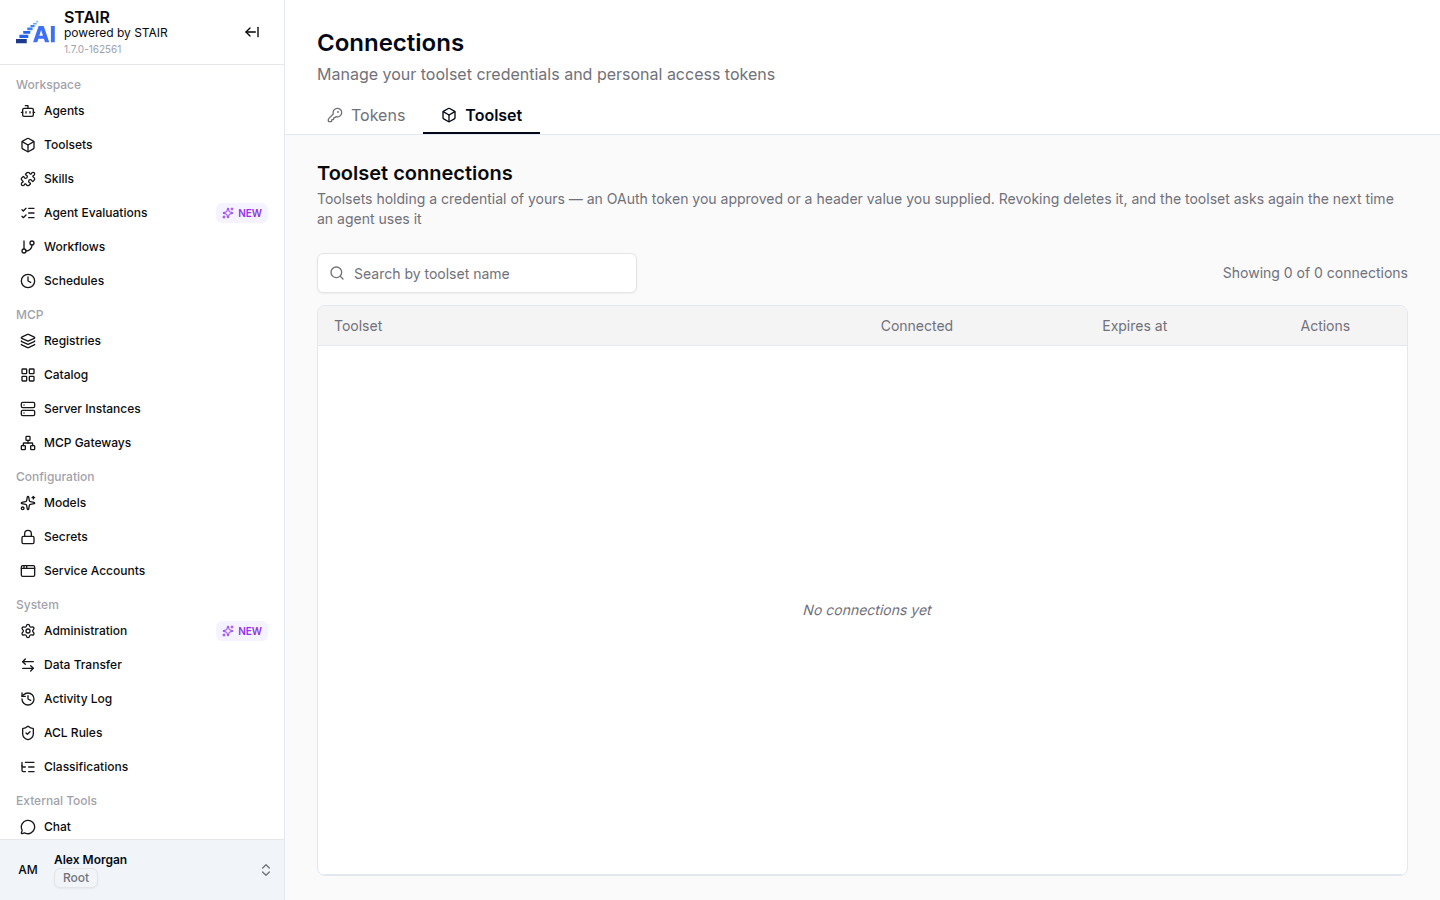The width and height of the screenshot is (1440, 900).
Task: Click the Chat bubble icon
Action: (28, 827)
